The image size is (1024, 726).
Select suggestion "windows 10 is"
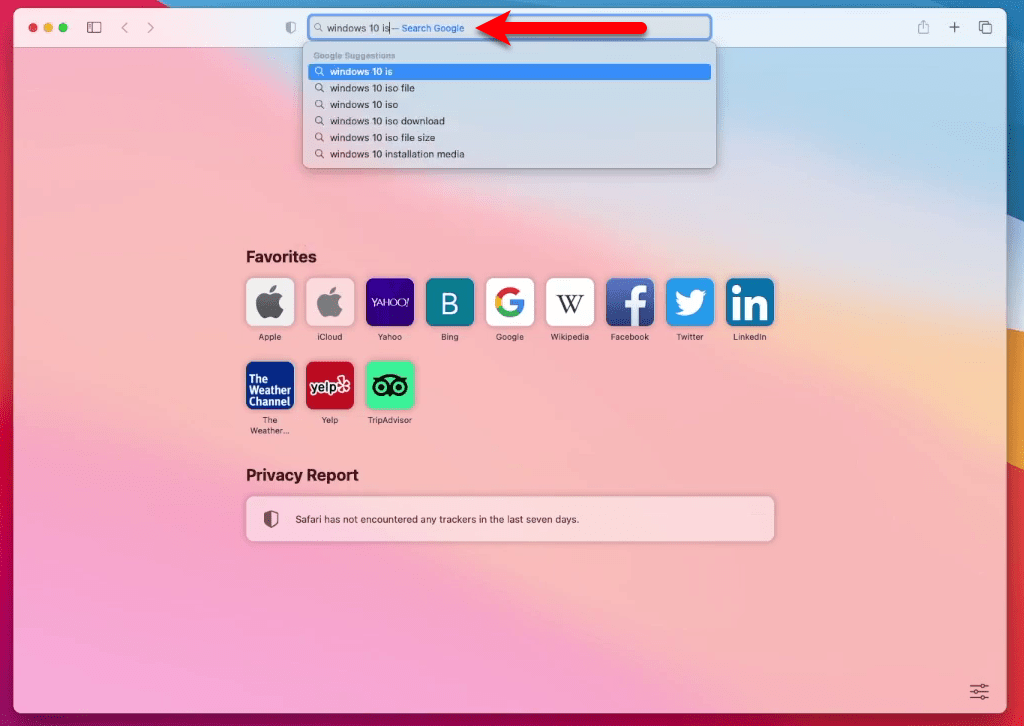(509, 72)
